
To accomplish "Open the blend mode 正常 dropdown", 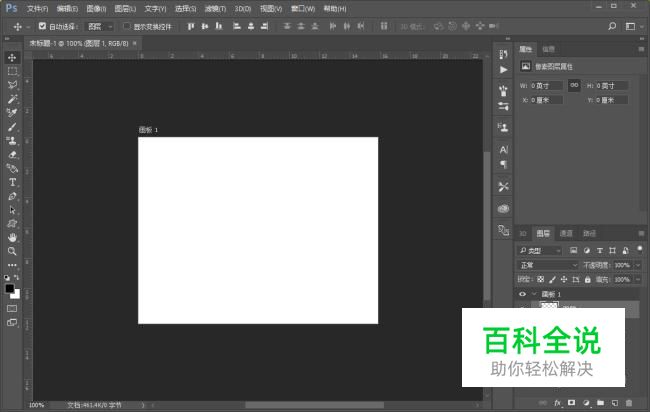I will pos(548,265).
